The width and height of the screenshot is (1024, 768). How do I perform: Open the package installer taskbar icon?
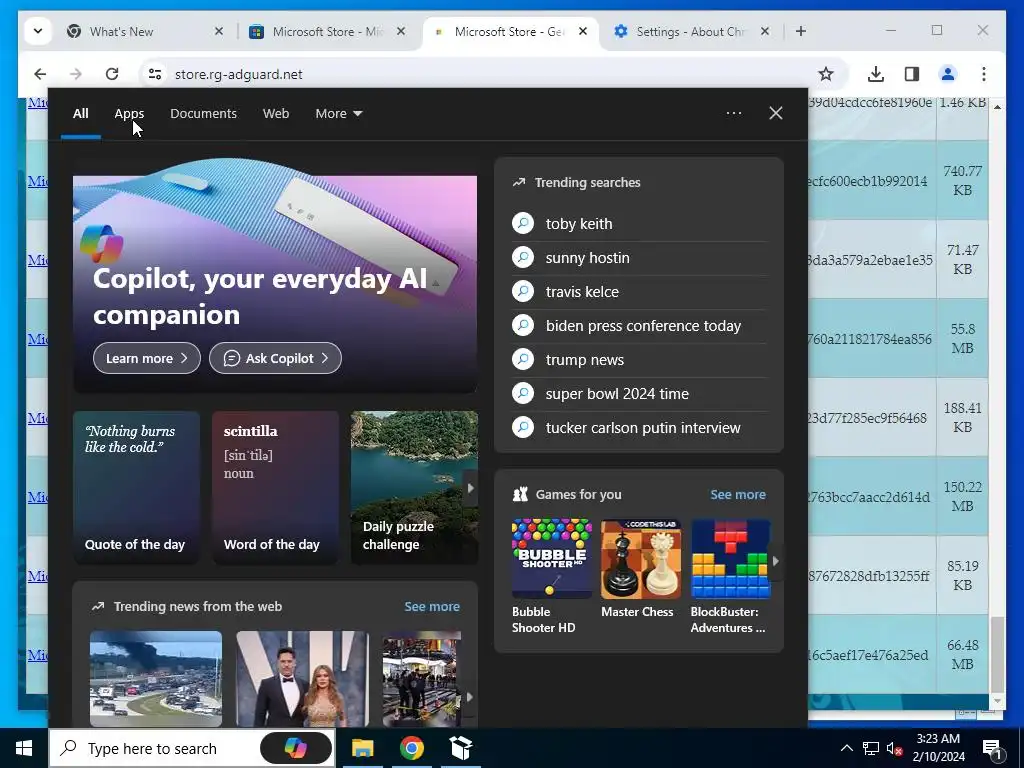[x=461, y=748]
